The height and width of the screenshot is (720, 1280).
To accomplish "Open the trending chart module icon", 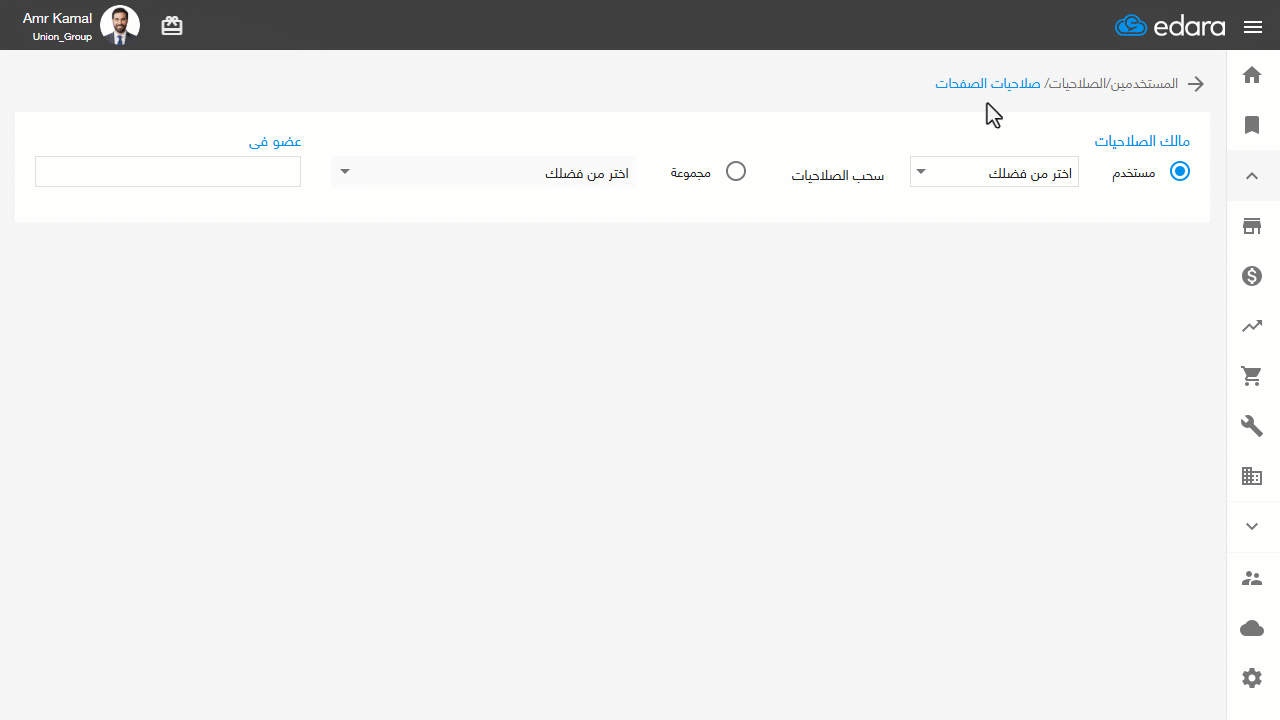I will click(1252, 326).
